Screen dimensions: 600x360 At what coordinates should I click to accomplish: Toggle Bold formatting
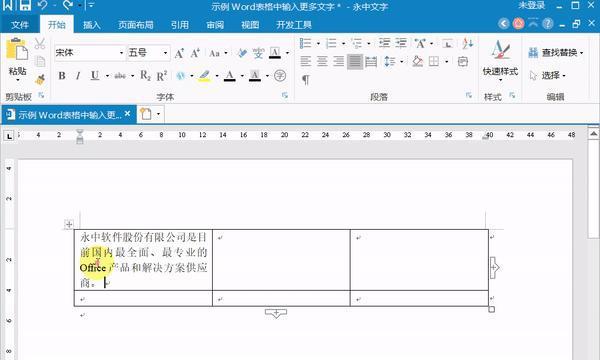(62, 76)
